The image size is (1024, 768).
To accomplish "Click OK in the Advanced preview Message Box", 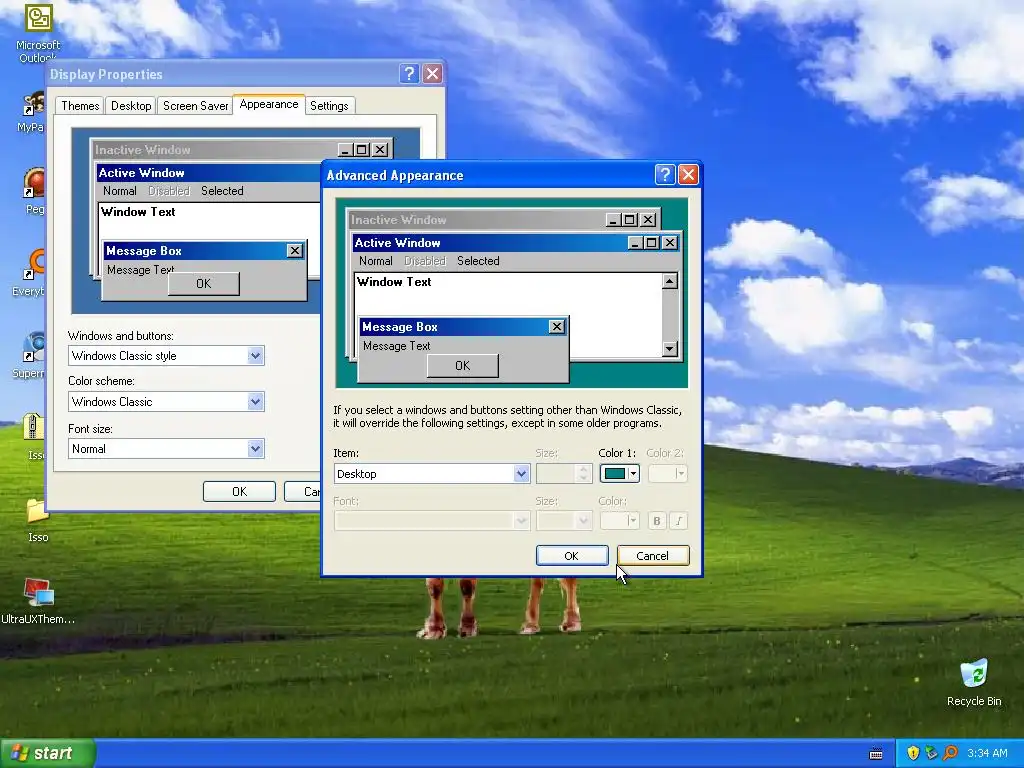I will 462,366.
